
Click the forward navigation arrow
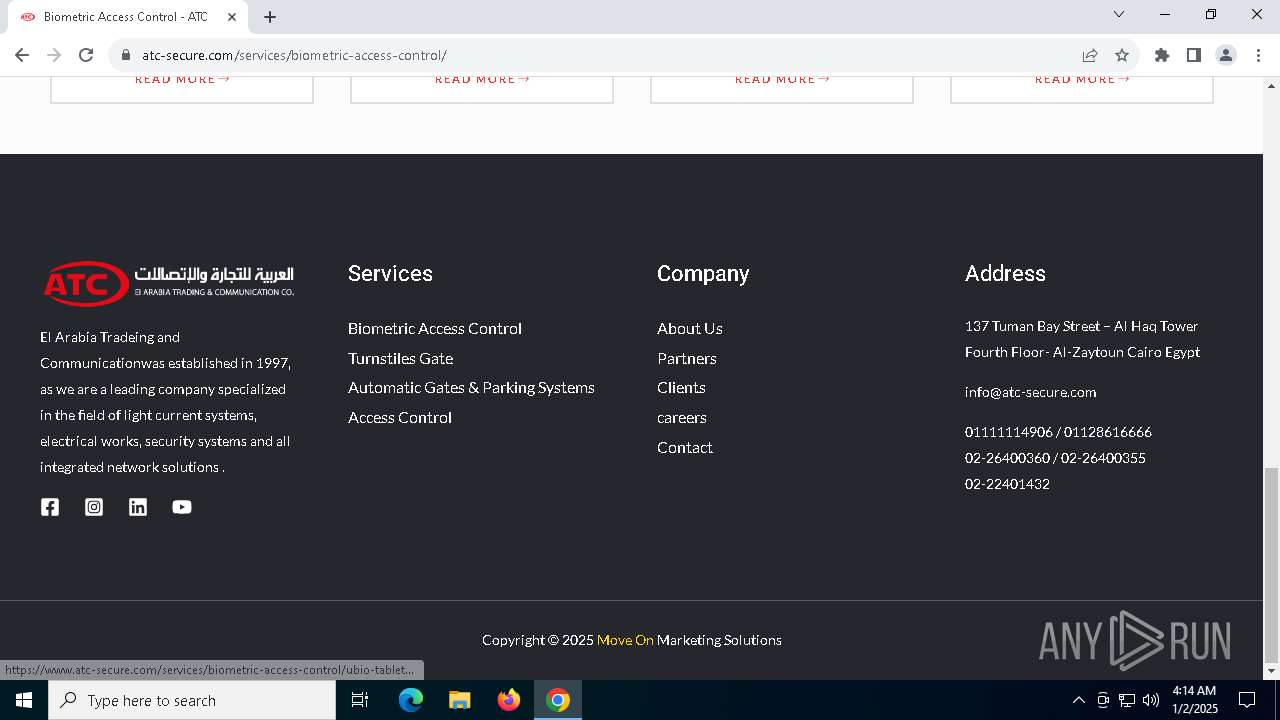click(x=54, y=55)
